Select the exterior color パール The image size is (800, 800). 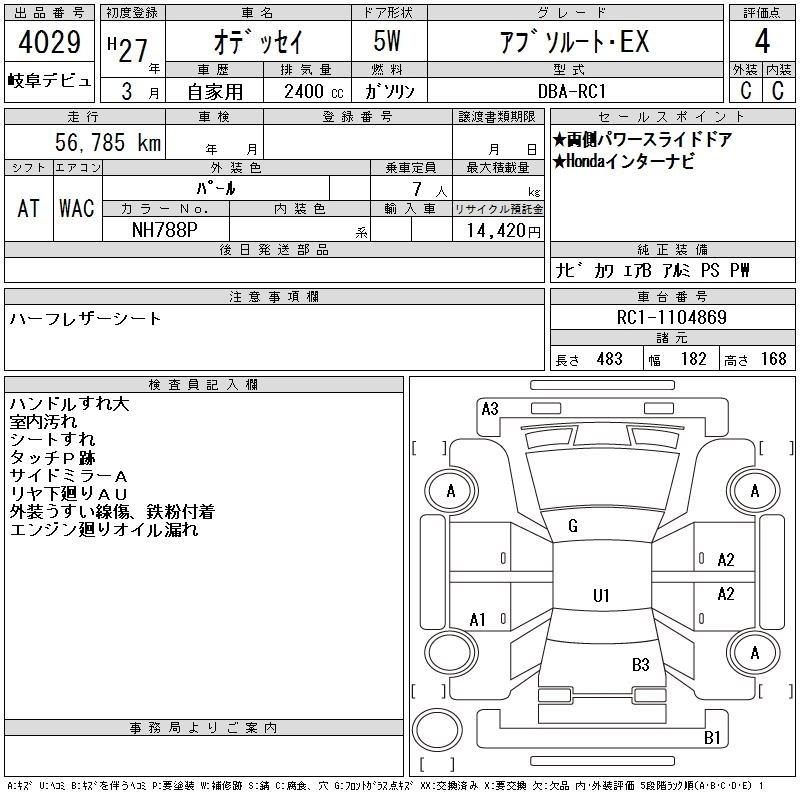coord(216,188)
